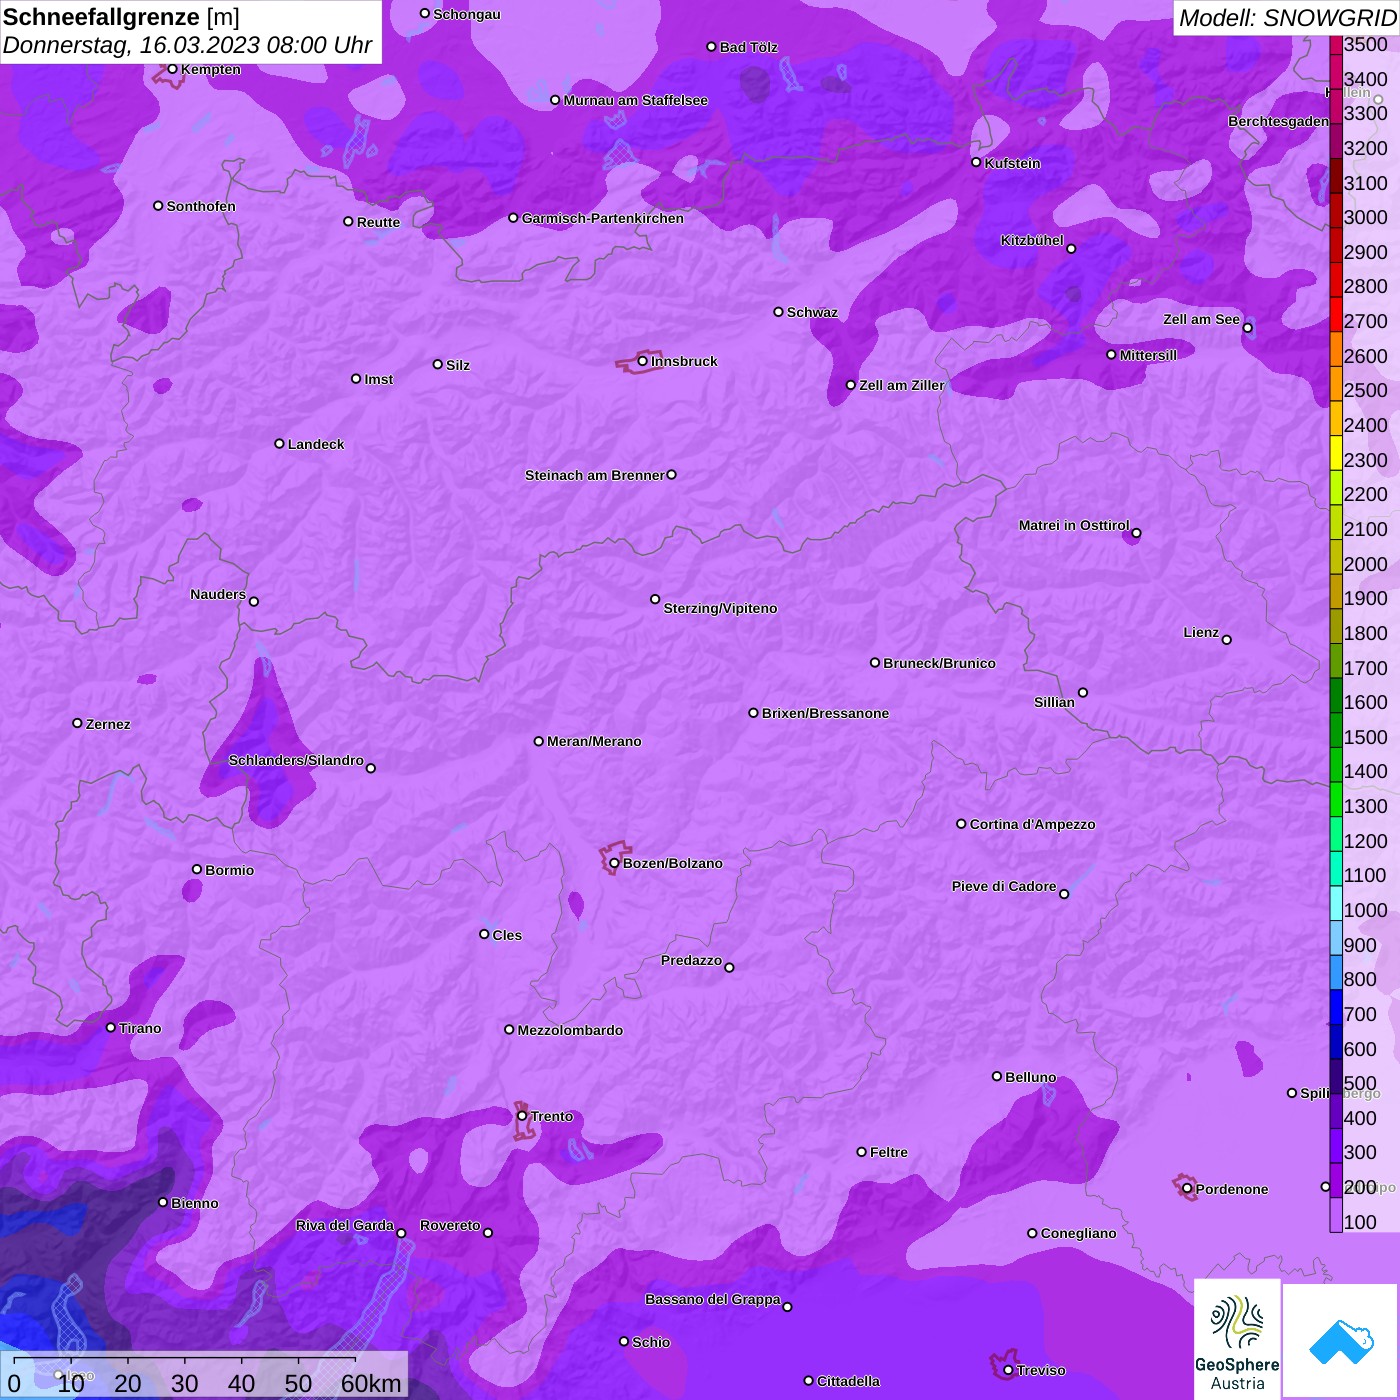The width and height of the screenshot is (1400, 1400).
Task: Click the Schneefallgrenze [m] title
Action: coord(121,17)
